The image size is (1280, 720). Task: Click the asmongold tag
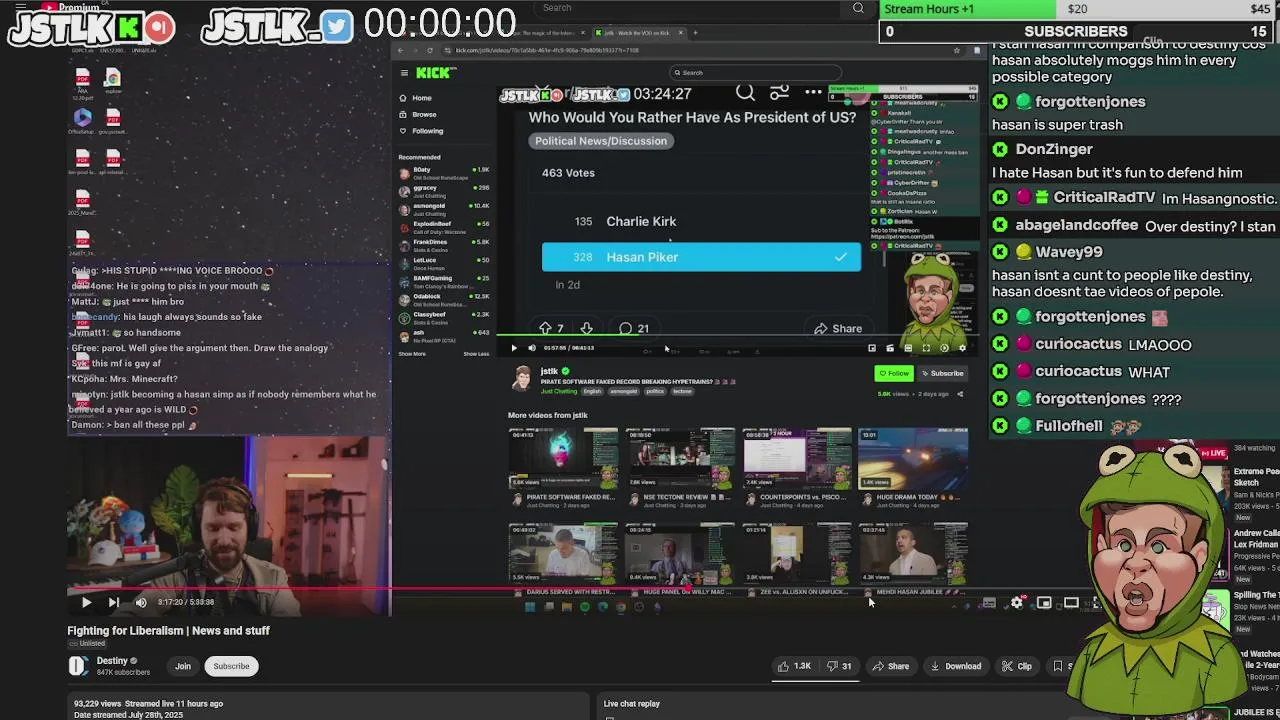click(x=623, y=391)
